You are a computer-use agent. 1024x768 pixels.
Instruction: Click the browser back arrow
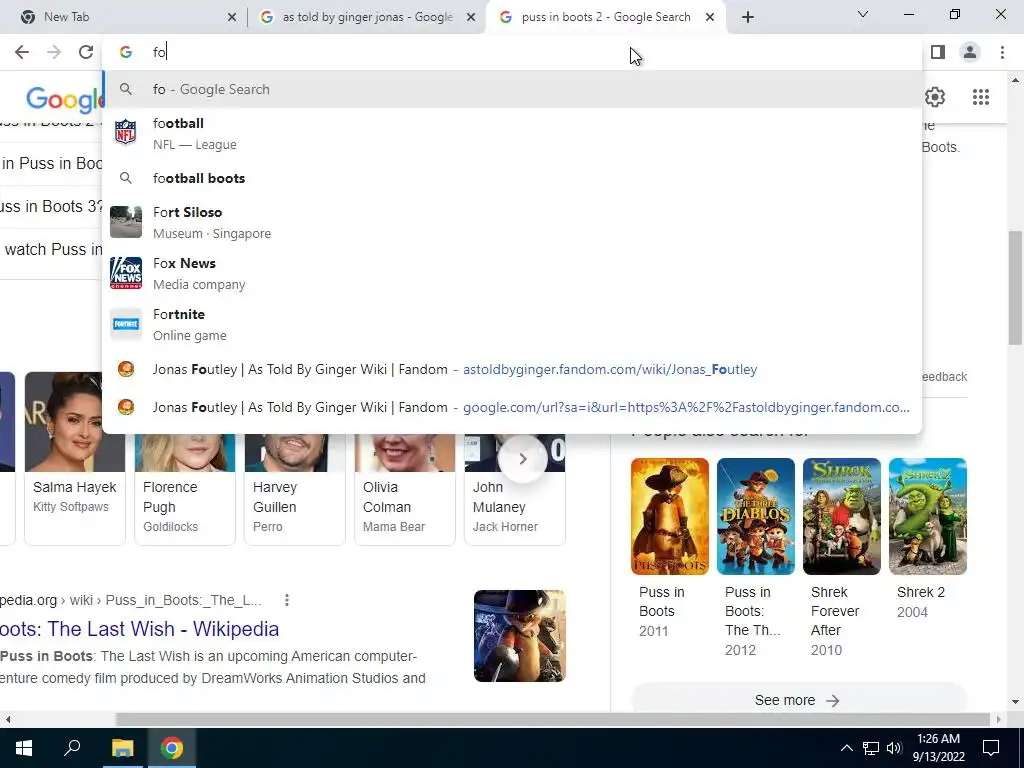[x=22, y=52]
